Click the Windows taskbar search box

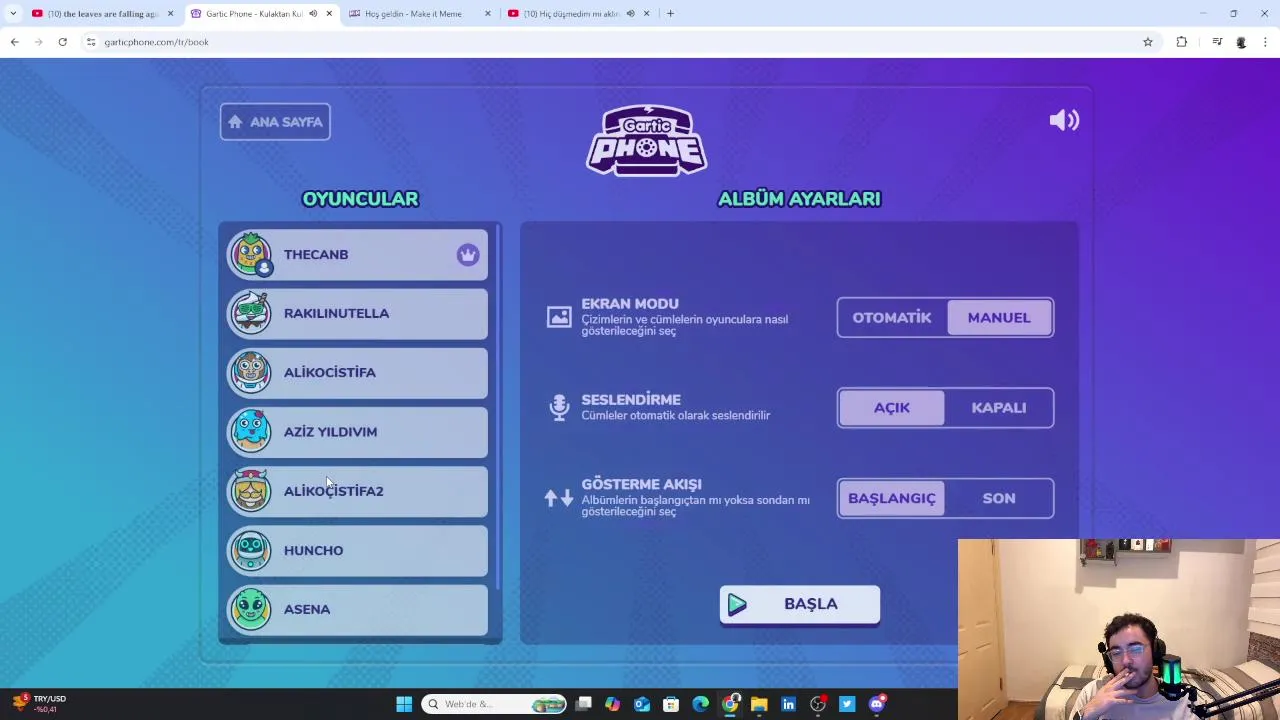click(494, 704)
